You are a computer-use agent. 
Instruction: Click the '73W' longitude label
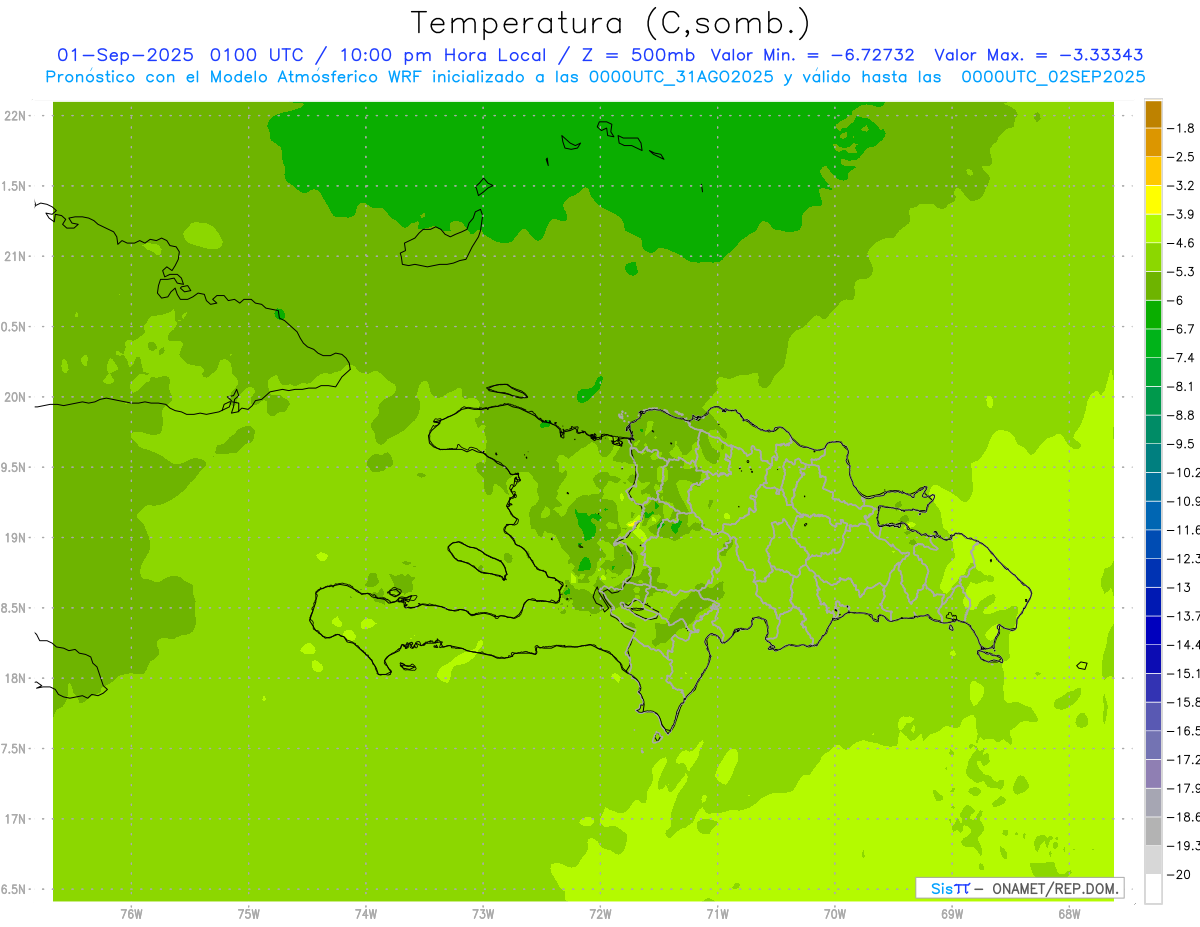tap(483, 915)
